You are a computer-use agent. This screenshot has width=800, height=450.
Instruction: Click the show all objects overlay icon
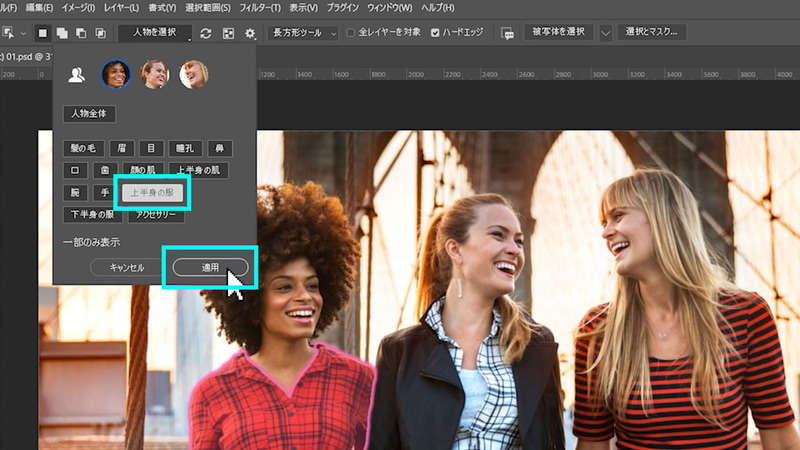coord(228,33)
